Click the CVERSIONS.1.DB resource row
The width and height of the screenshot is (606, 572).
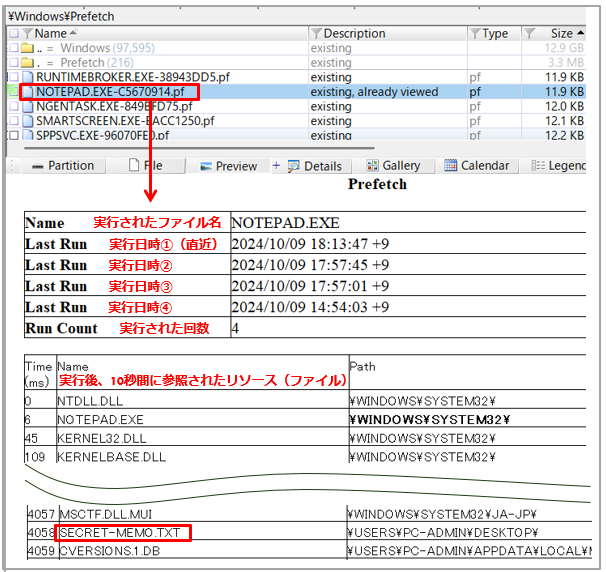(310, 551)
